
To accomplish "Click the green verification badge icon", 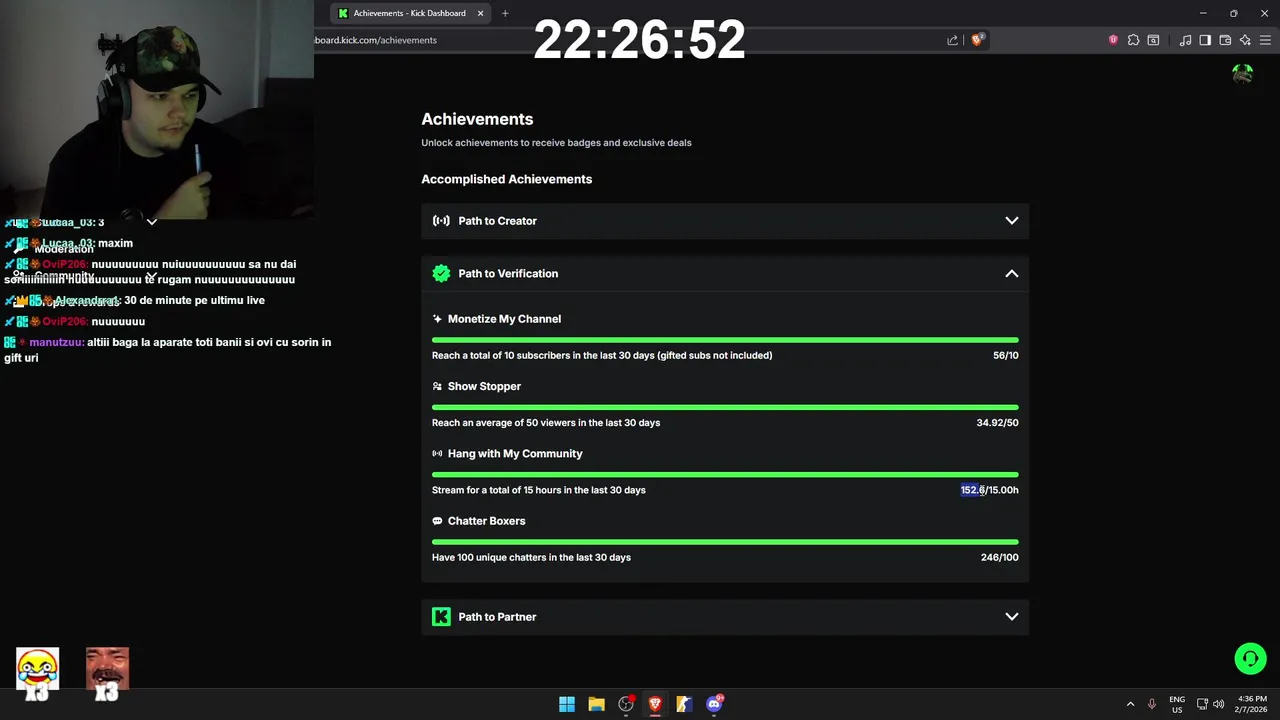I will 441,273.
